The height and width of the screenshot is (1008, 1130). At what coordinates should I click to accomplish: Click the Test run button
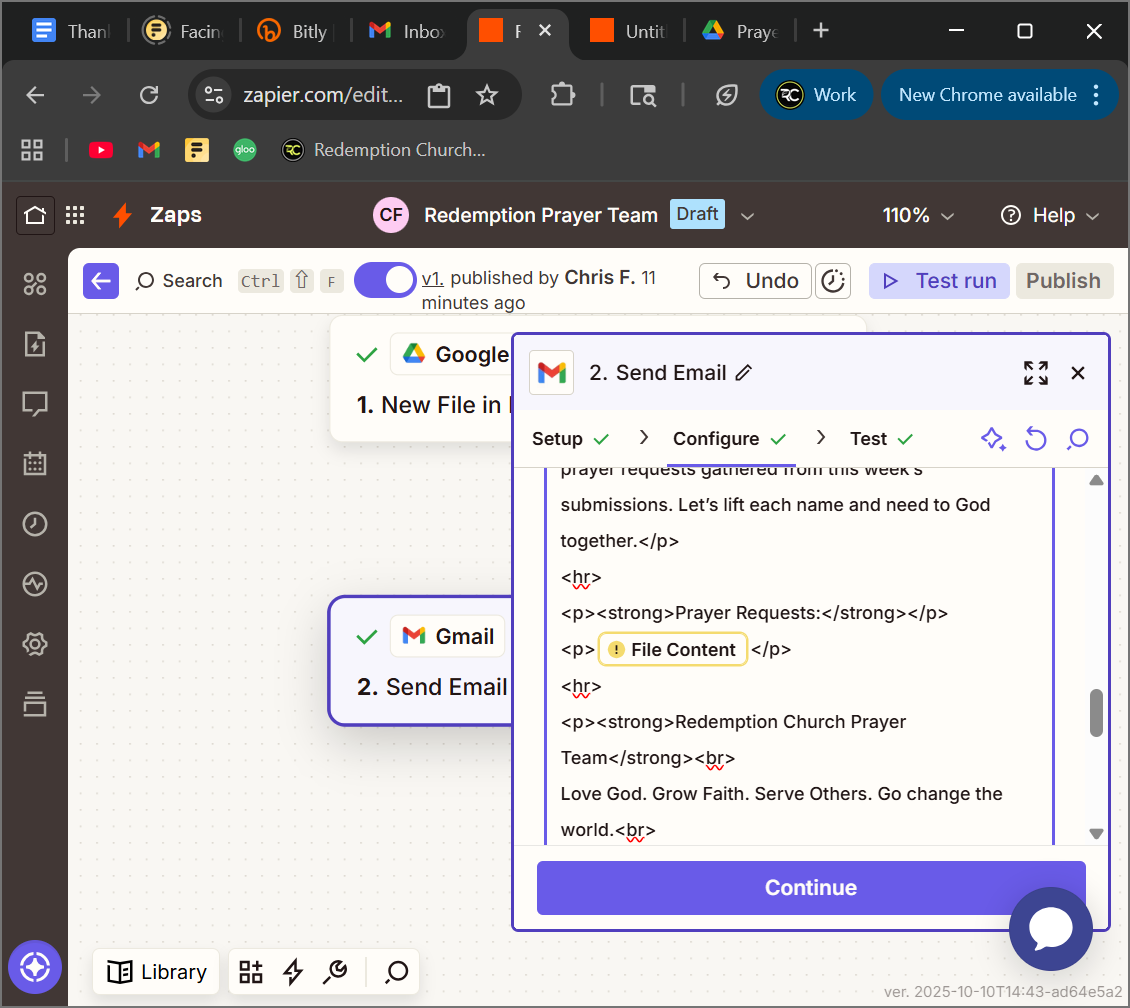tap(939, 281)
